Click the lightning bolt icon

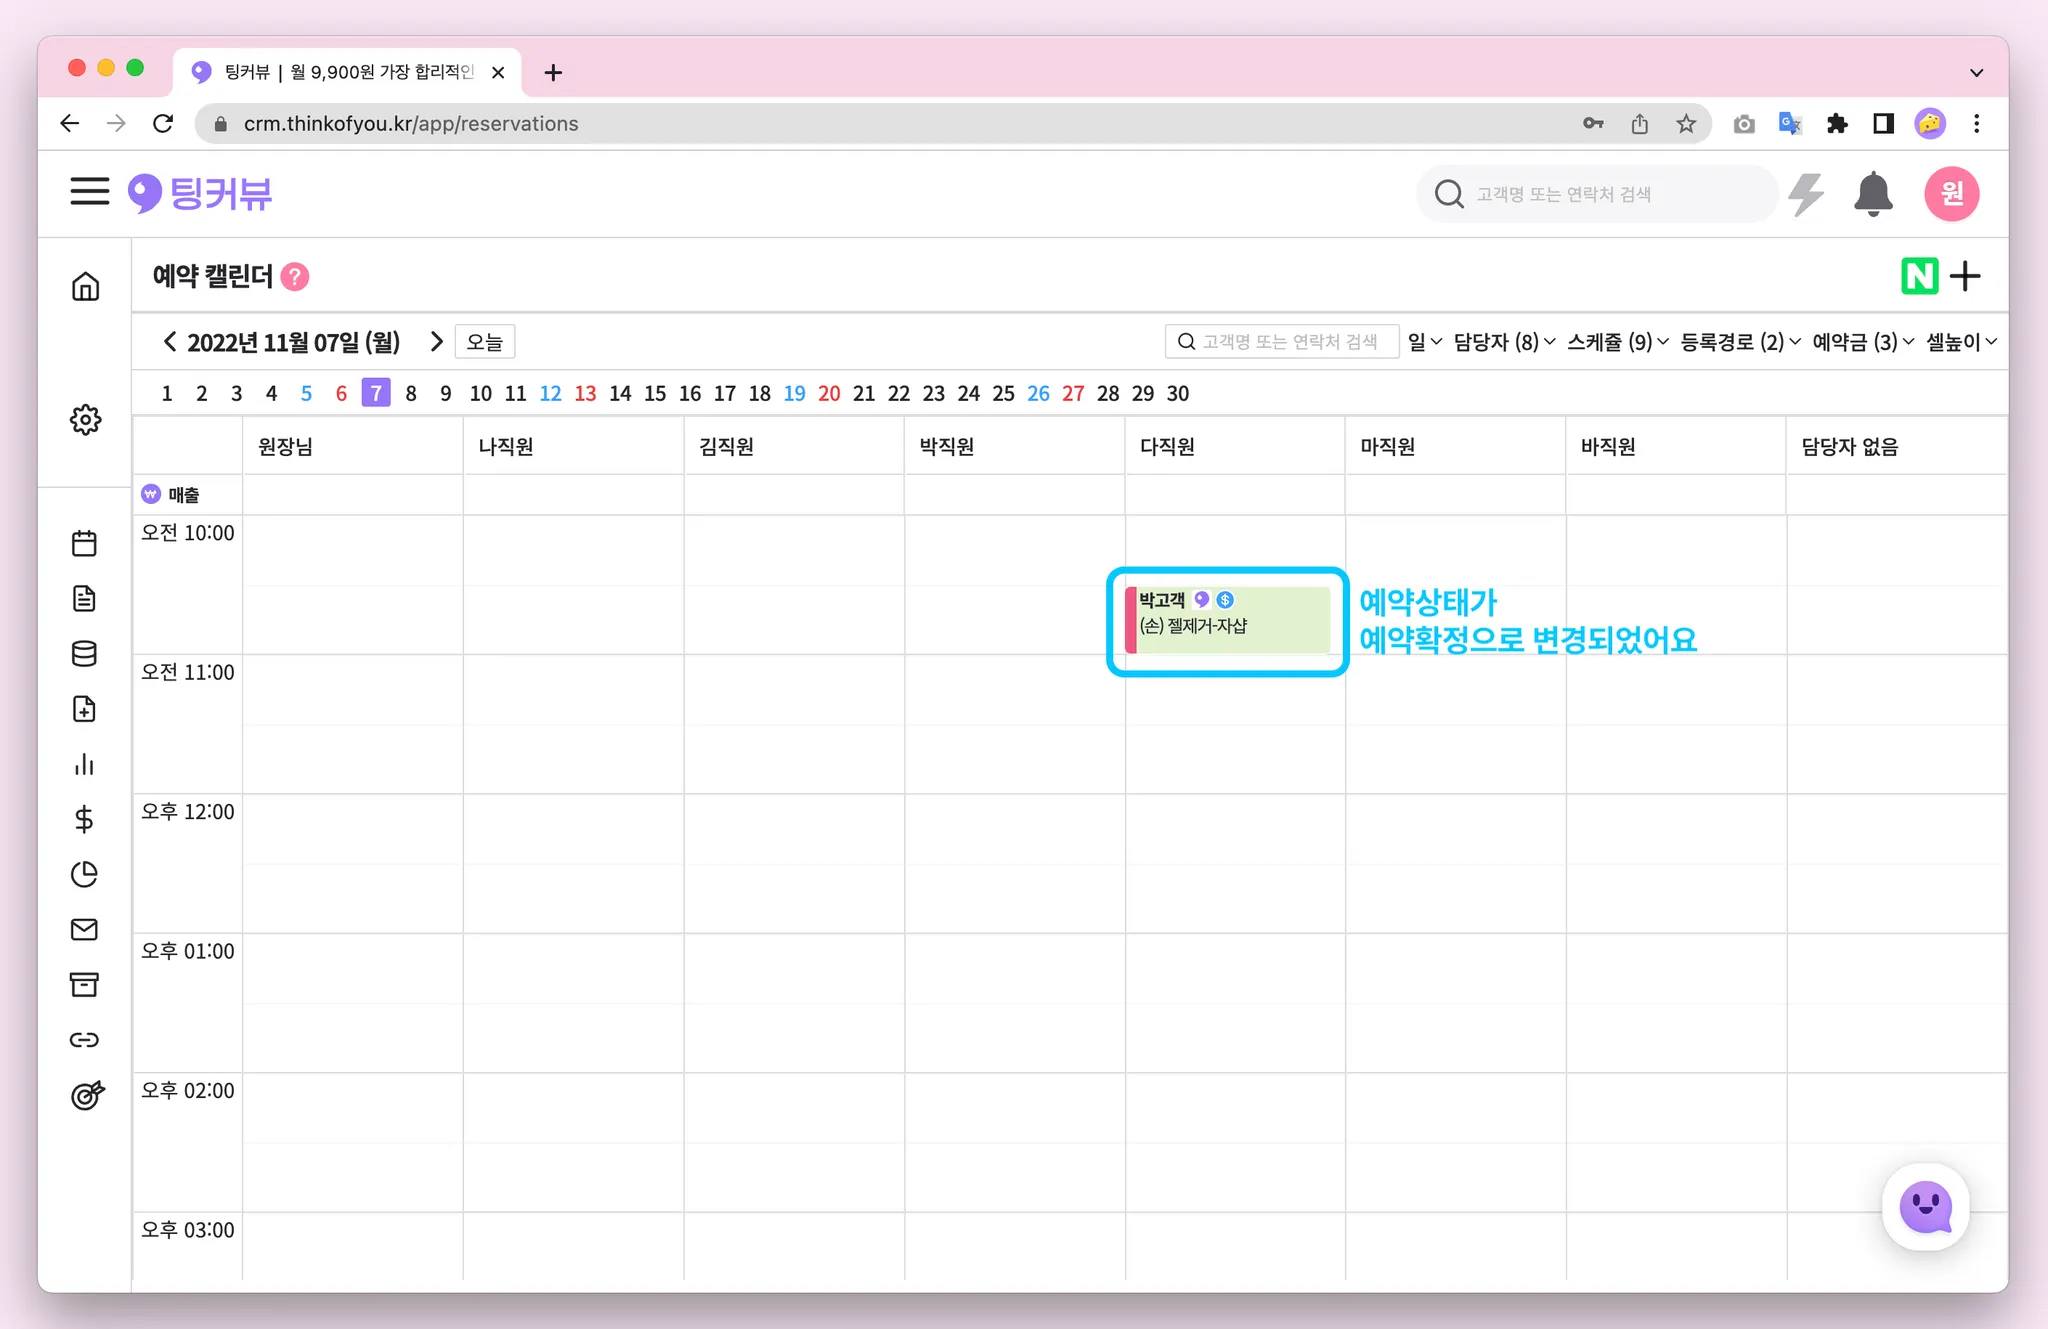pos(1806,193)
